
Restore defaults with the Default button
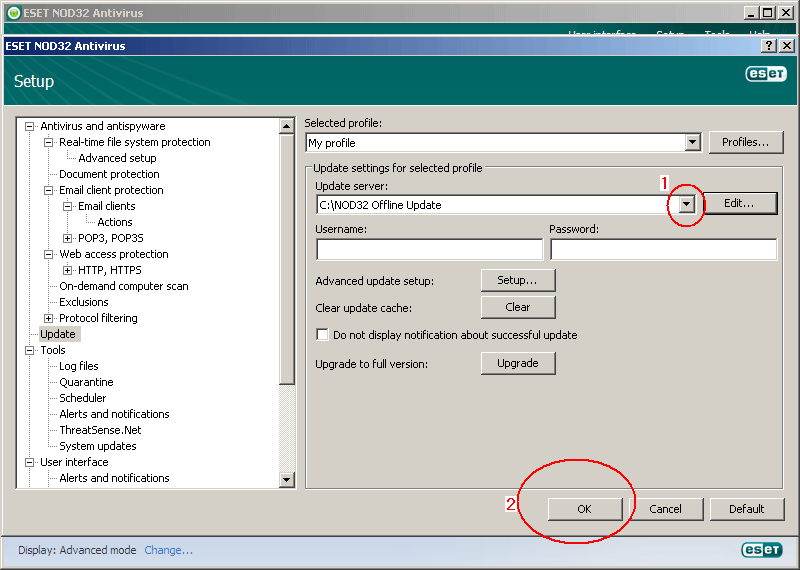(x=746, y=509)
